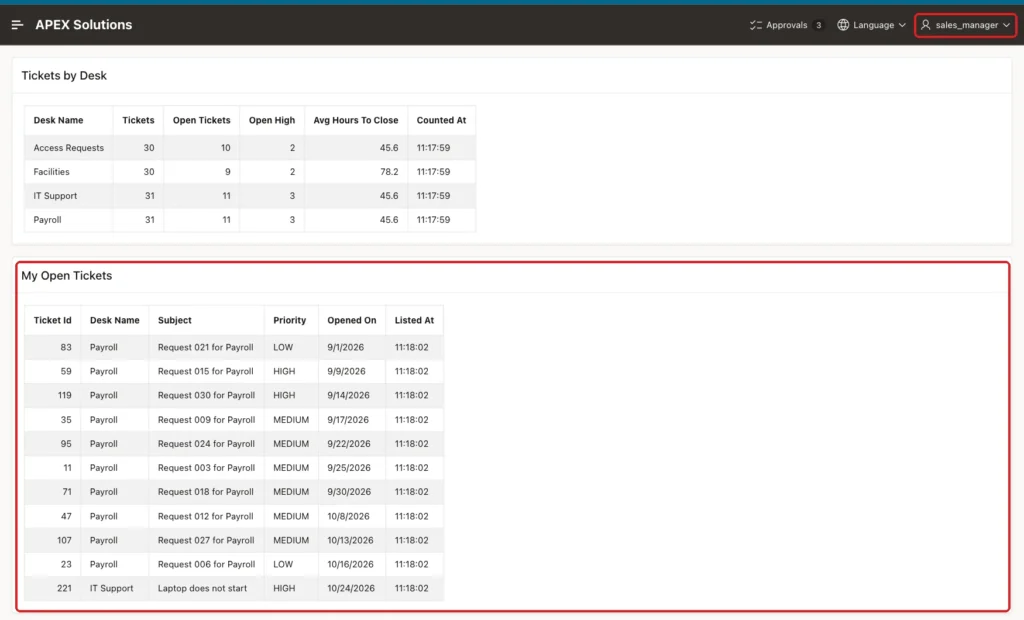1024x620 pixels.
Task: Click the Ticket Id column header
Action: point(52,320)
